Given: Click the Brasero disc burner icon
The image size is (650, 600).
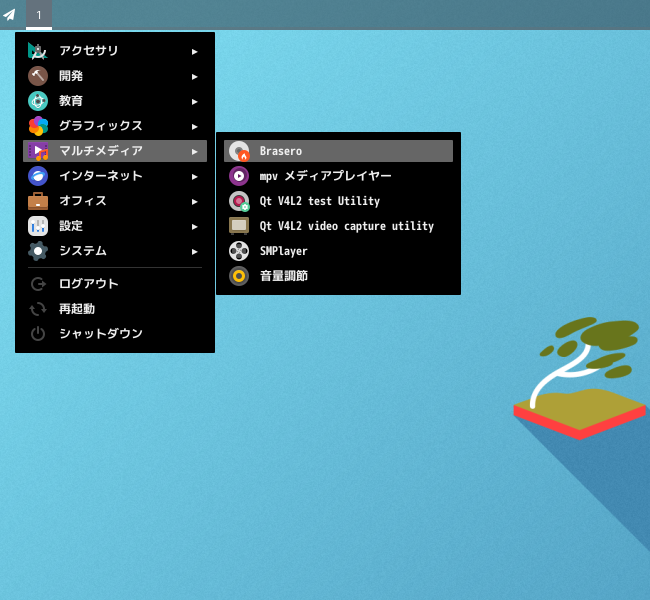Looking at the screenshot, I should 239,151.
